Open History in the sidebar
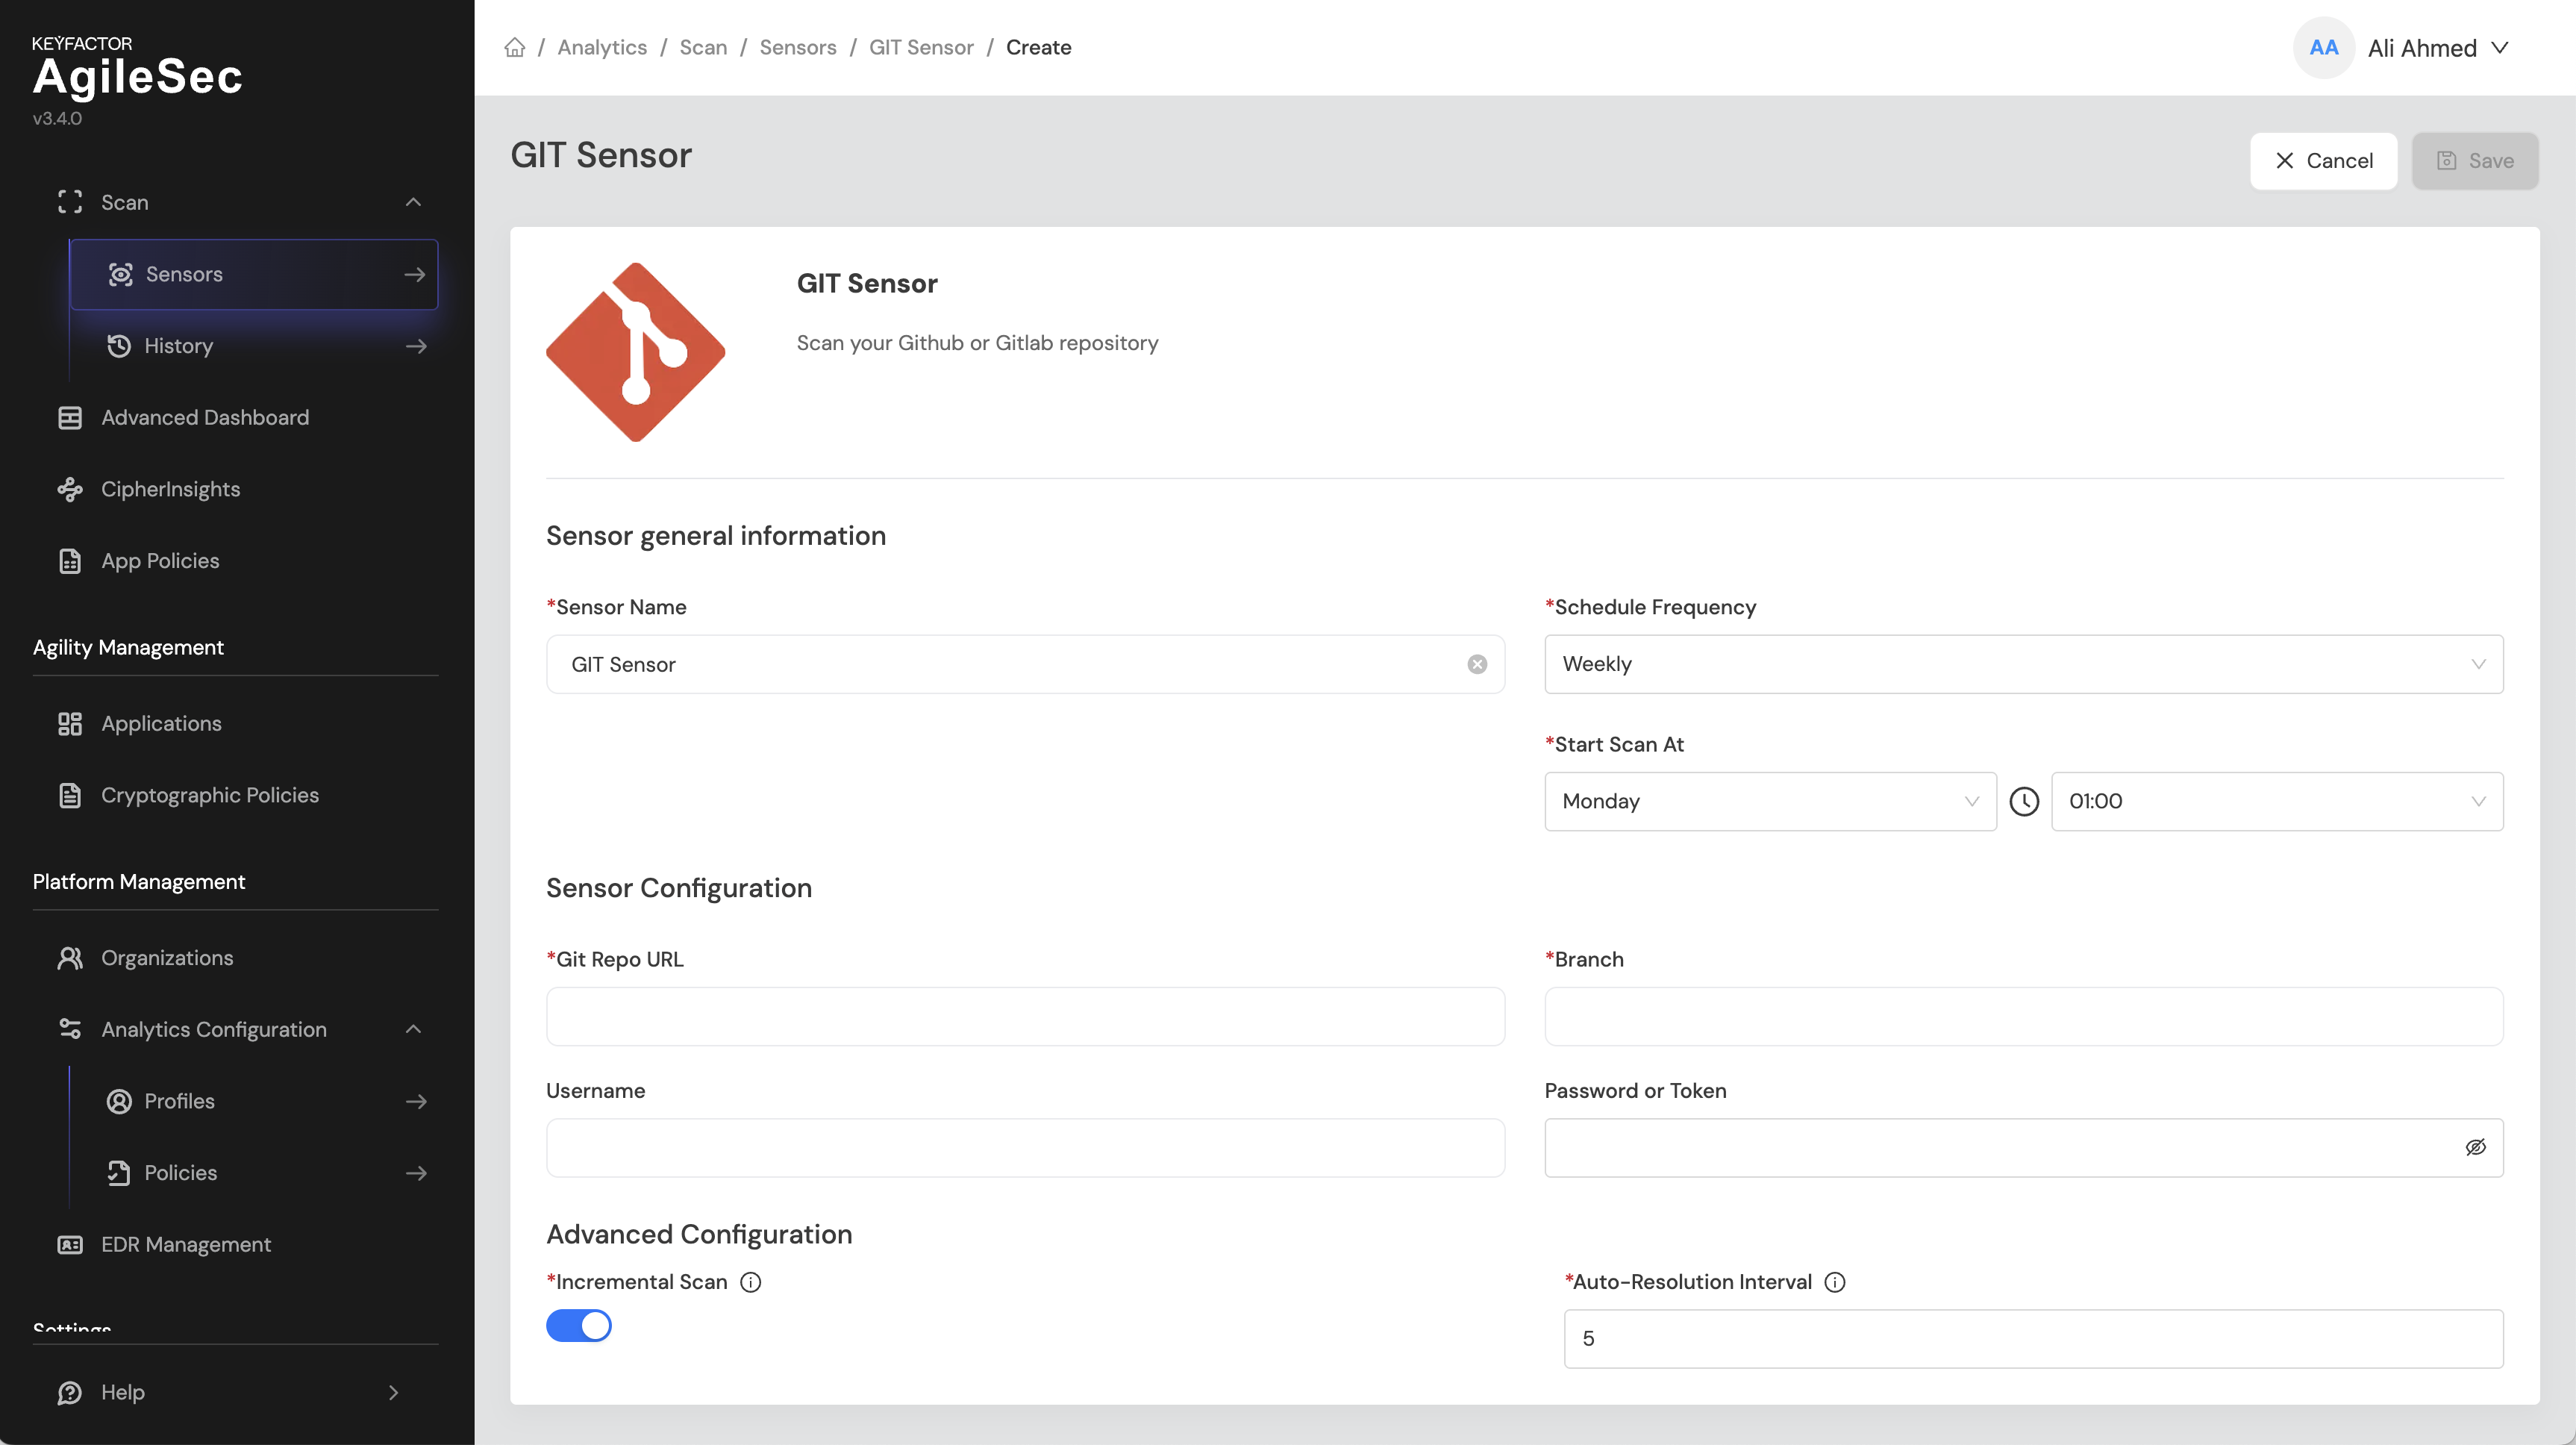Viewport: 2576px width, 1445px height. pos(178,346)
